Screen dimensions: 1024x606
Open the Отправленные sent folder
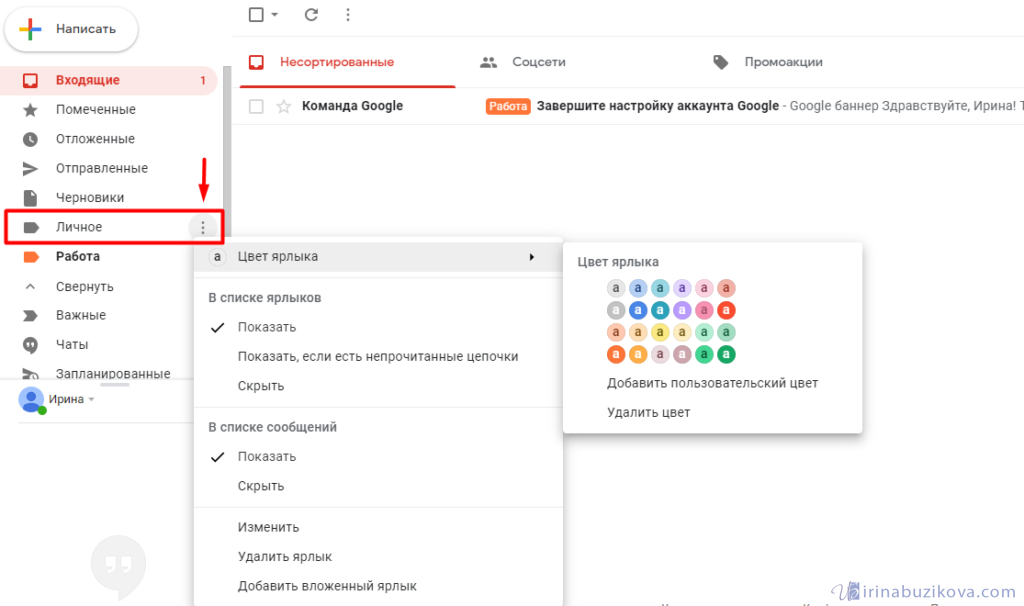coord(101,168)
